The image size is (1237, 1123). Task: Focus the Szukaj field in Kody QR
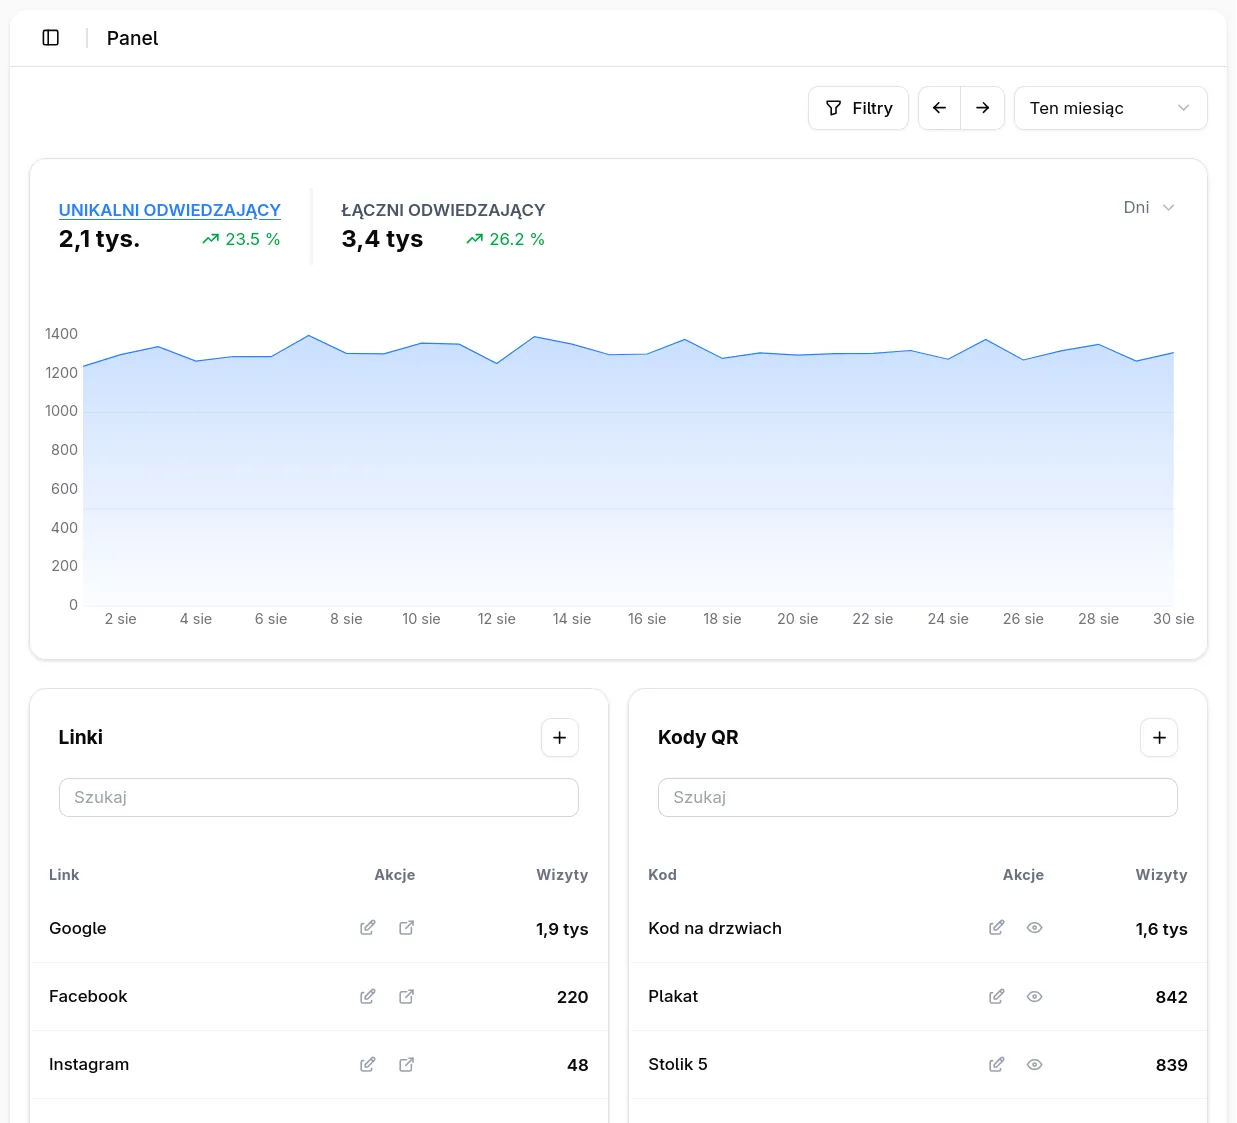coord(917,797)
